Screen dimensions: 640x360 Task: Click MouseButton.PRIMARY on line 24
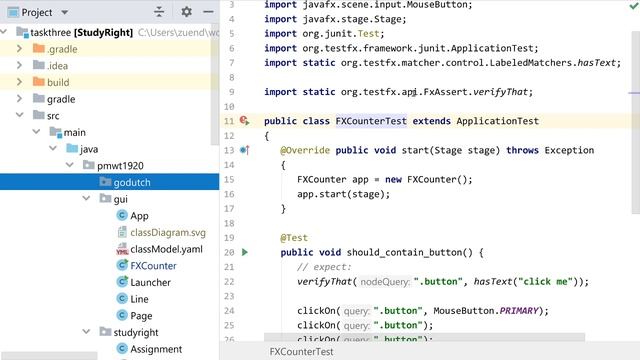pyautogui.click(x=486, y=311)
